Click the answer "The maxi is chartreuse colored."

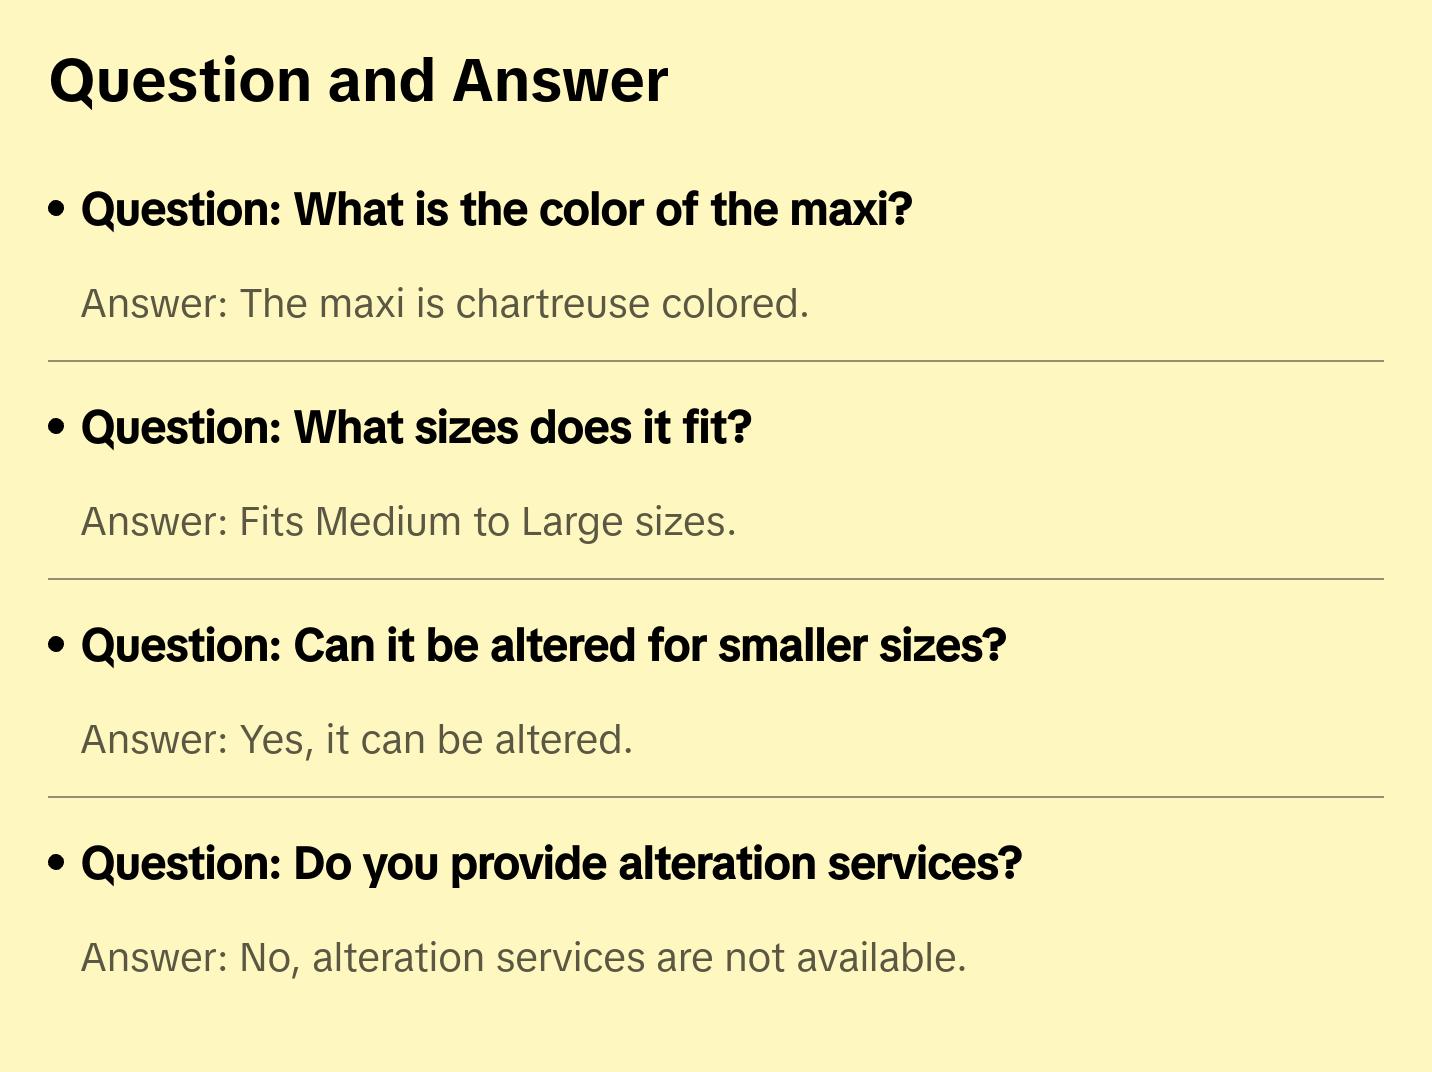(x=445, y=304)
